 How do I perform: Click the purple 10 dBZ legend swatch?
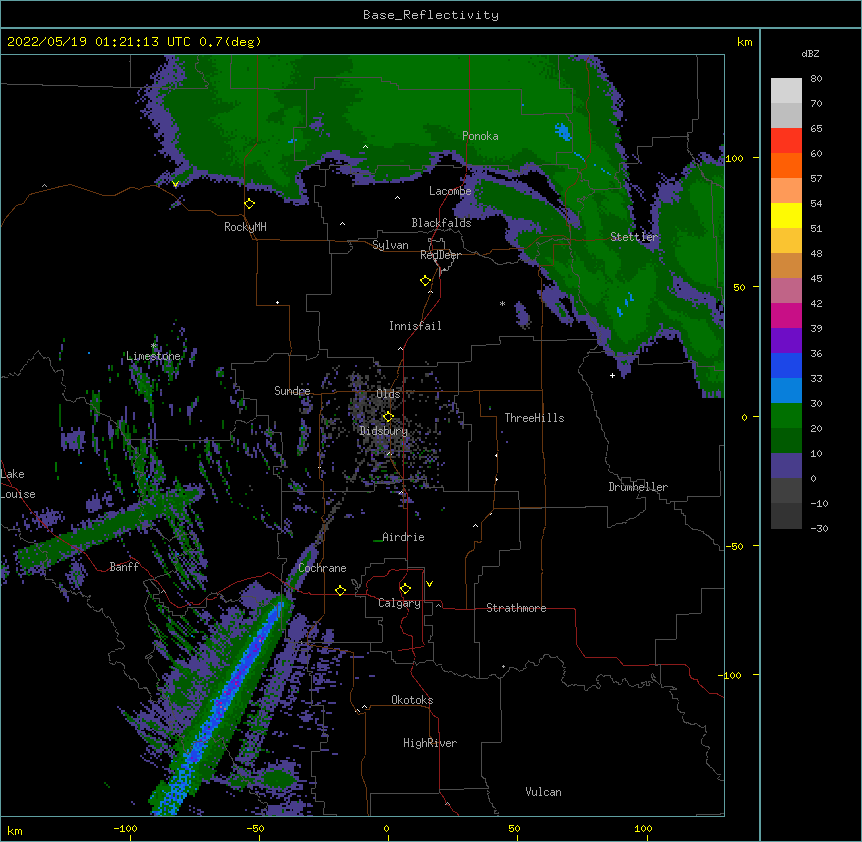(786, 466)
